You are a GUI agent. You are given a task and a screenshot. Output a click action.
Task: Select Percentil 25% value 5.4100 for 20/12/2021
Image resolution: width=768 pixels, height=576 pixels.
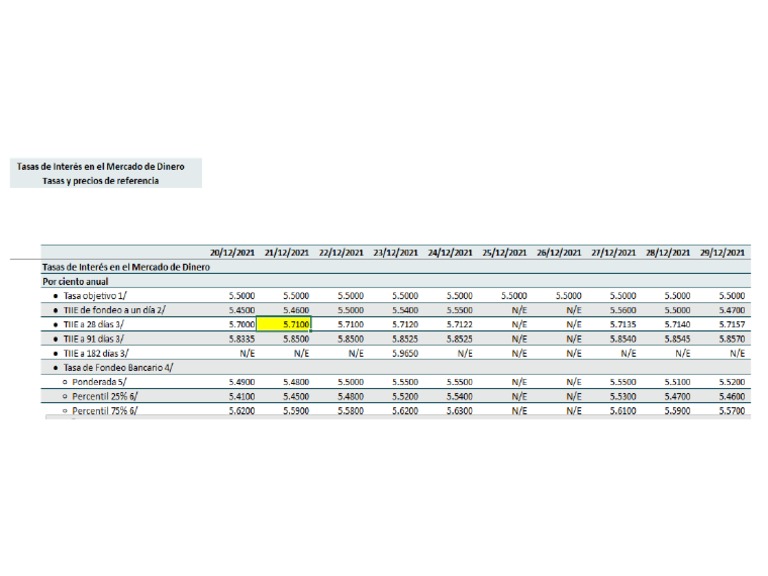tap(242, 396)
